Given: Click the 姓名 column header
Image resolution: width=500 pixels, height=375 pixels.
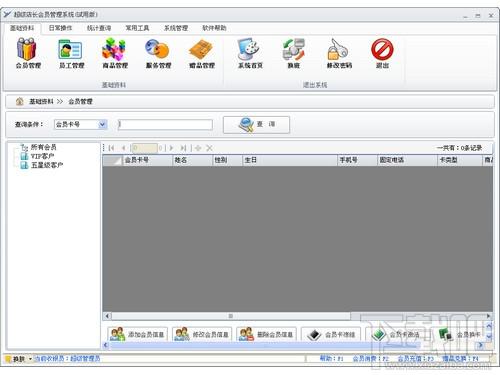Looking at the screenshot, I should [193, 160].
